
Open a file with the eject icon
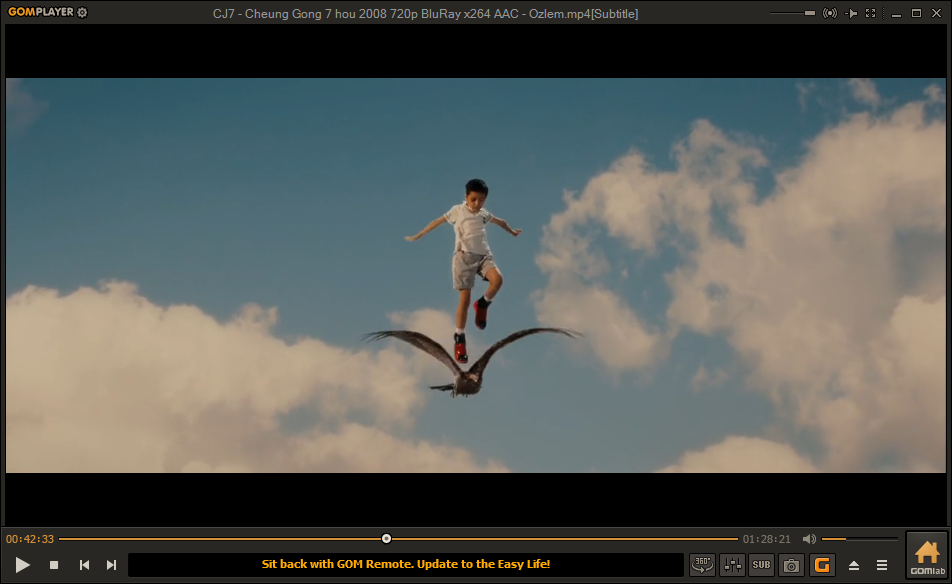854,565
